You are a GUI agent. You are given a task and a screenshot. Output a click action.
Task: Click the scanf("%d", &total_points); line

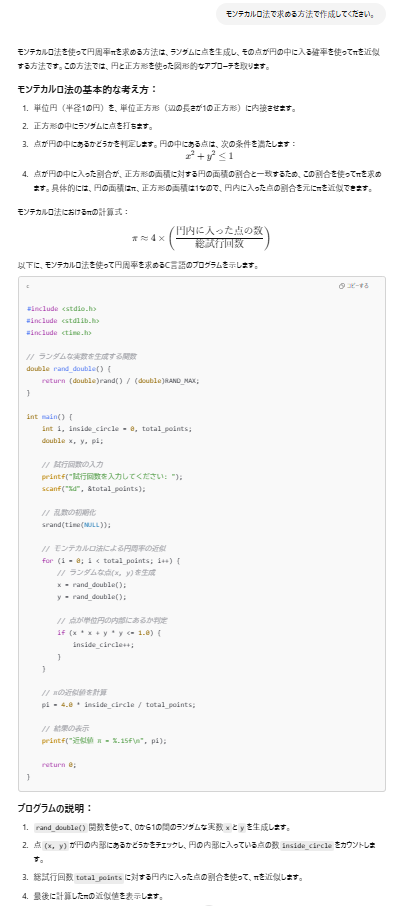click(x=94, y=488)
